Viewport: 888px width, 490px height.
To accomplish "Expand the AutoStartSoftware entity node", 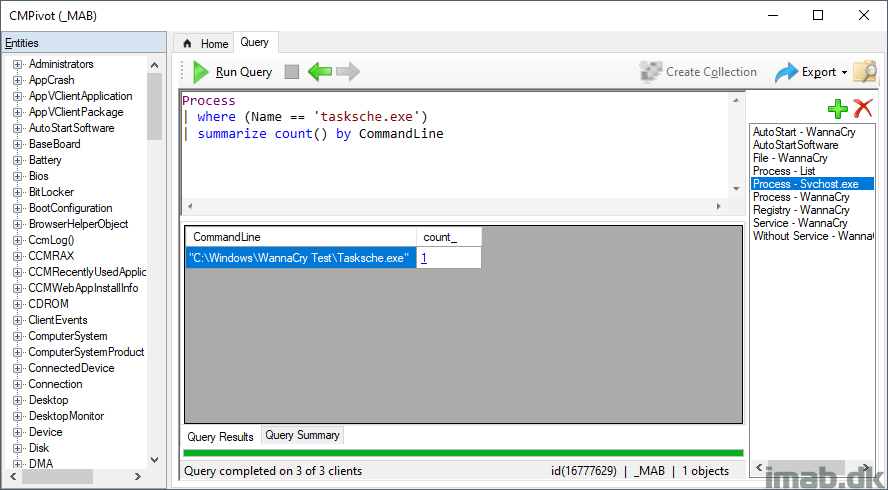I will (x=17, y=129).
